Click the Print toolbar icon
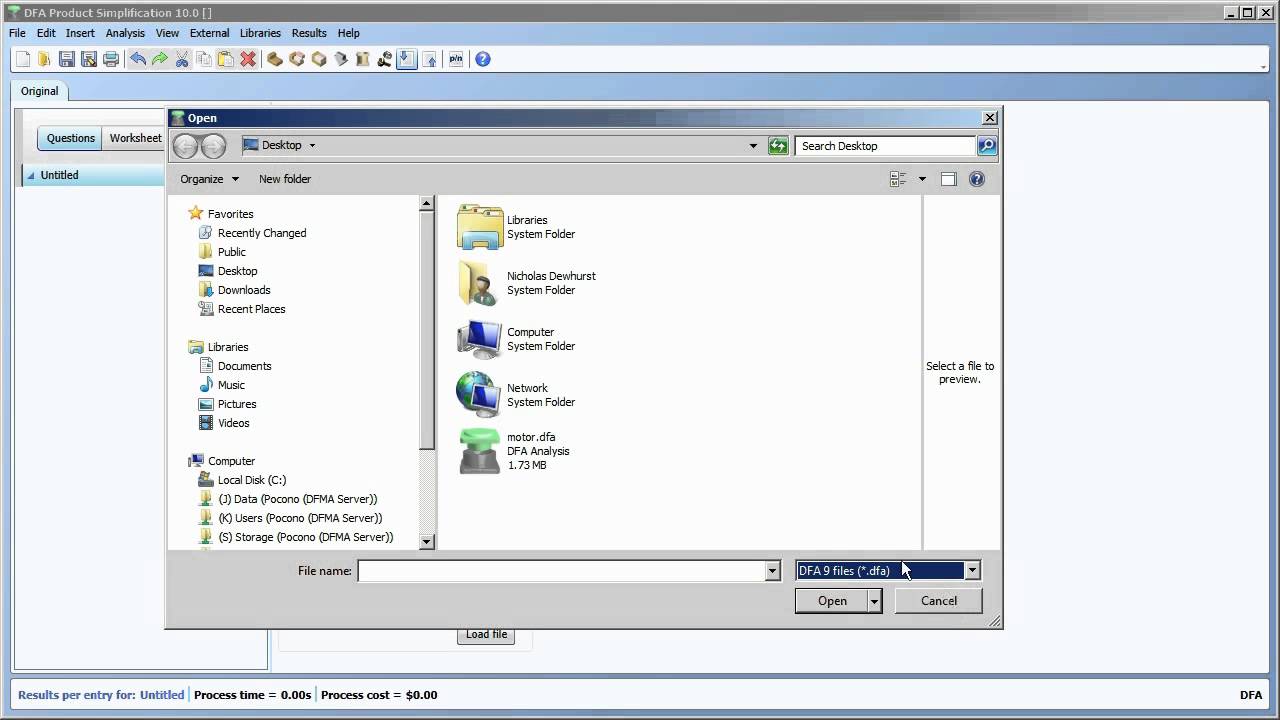 (x=111, y=59)
